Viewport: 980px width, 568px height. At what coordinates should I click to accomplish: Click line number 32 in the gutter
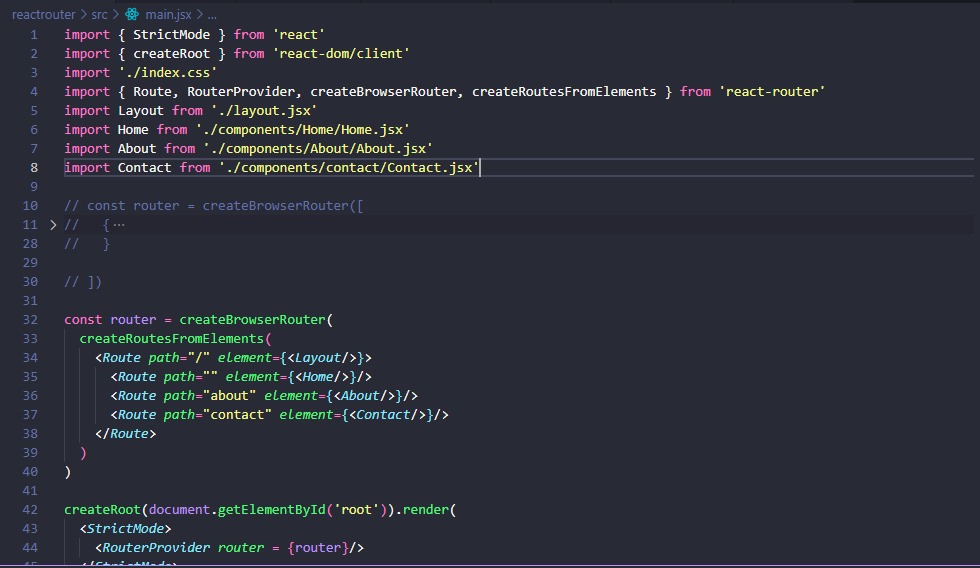(30, 320)
